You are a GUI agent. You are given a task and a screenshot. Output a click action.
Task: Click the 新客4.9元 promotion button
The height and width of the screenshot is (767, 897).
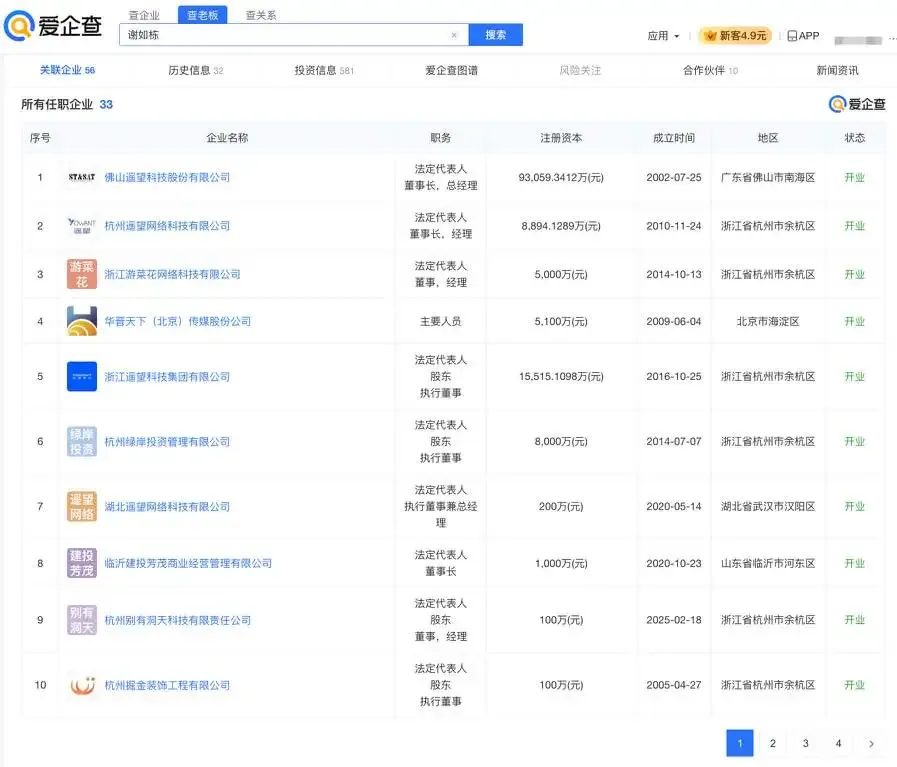point(735,36)
